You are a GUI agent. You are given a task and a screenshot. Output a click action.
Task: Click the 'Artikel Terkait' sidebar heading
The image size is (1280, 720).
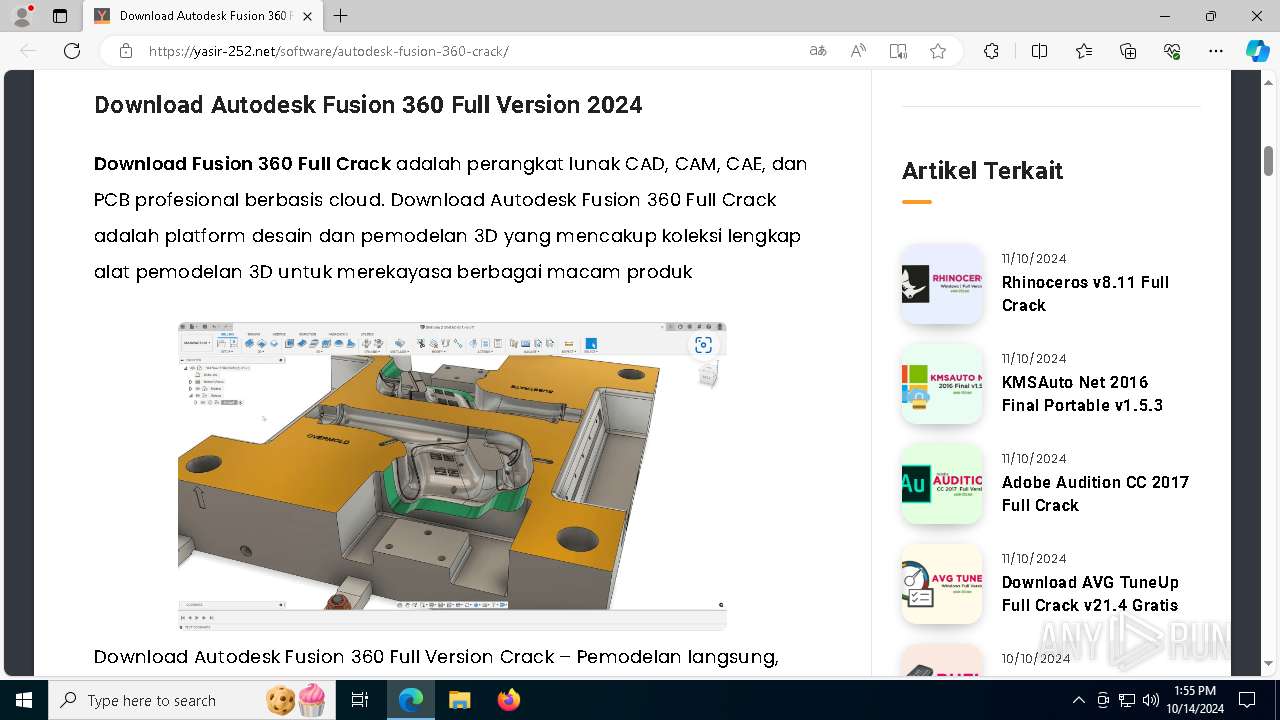[982, 171]
